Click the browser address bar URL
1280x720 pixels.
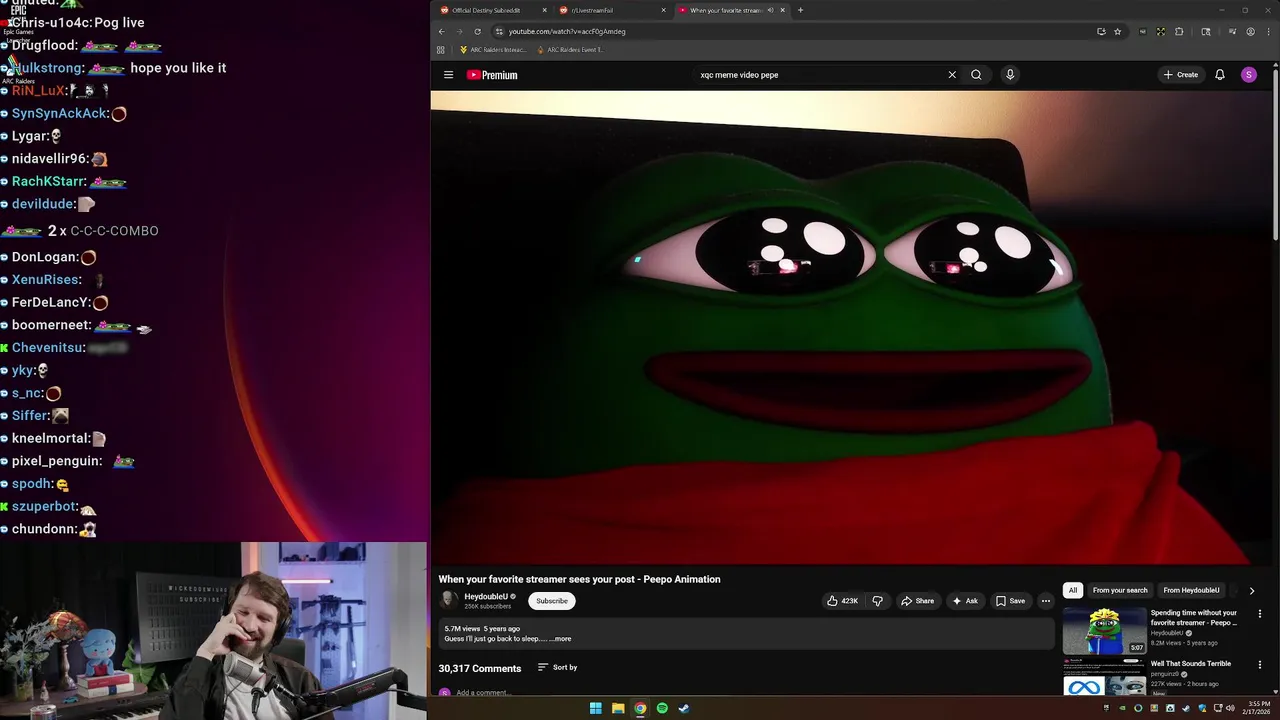[x=567, y=31]
